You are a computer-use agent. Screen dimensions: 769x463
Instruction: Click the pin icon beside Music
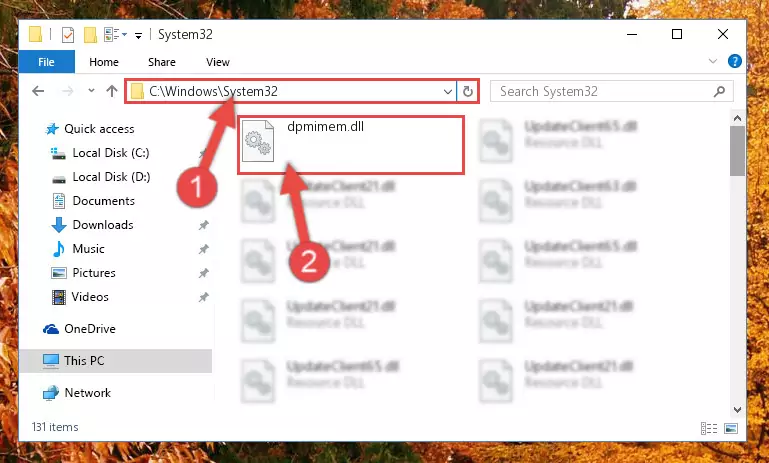tap(204, 249)
